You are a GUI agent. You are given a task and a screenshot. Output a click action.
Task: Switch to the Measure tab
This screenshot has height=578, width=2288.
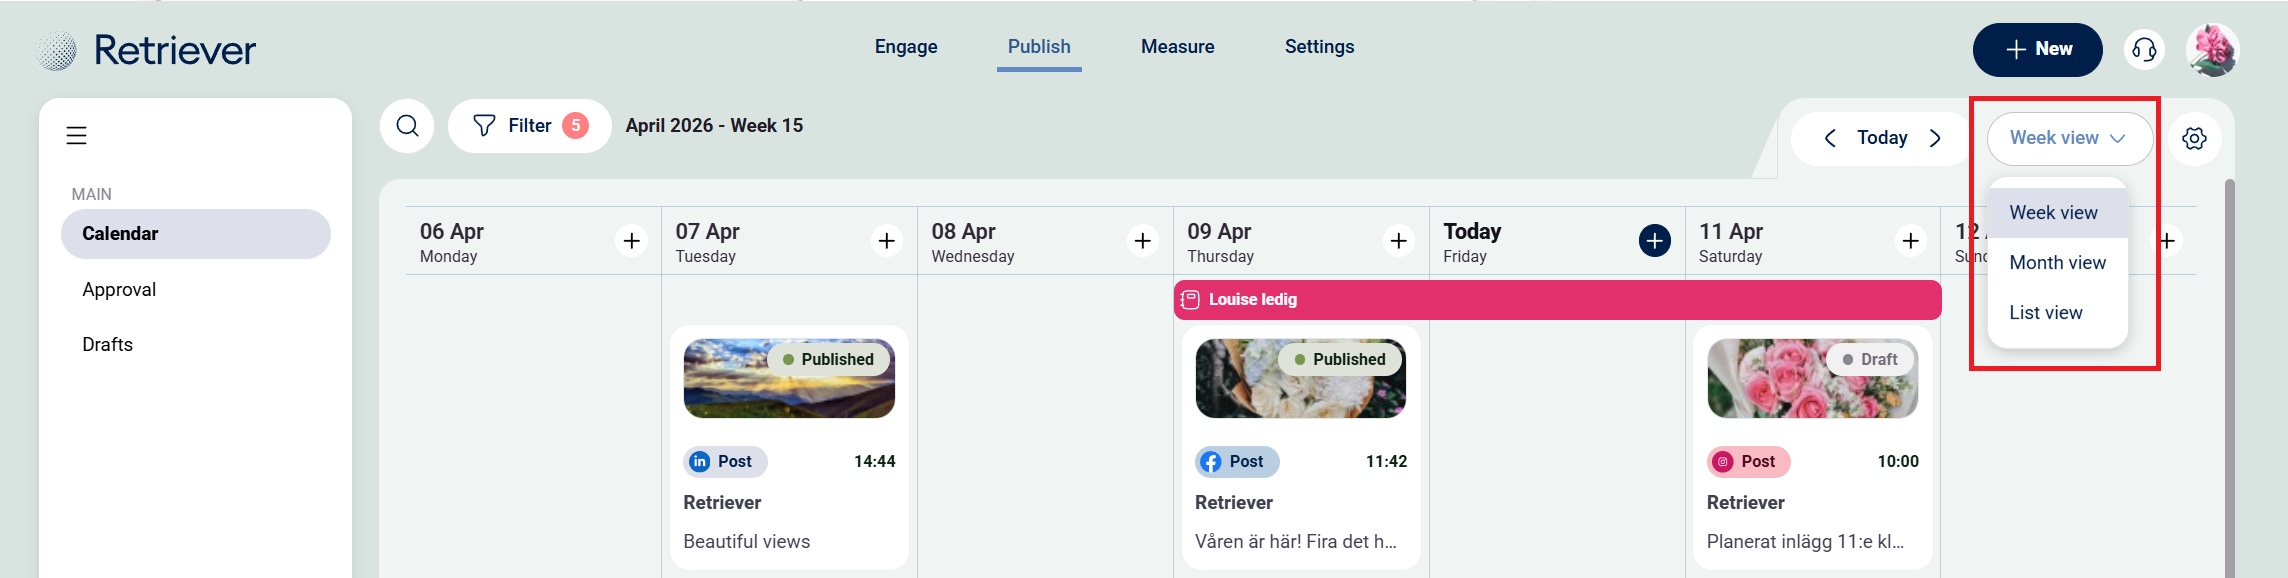(x=1177, y=47)
